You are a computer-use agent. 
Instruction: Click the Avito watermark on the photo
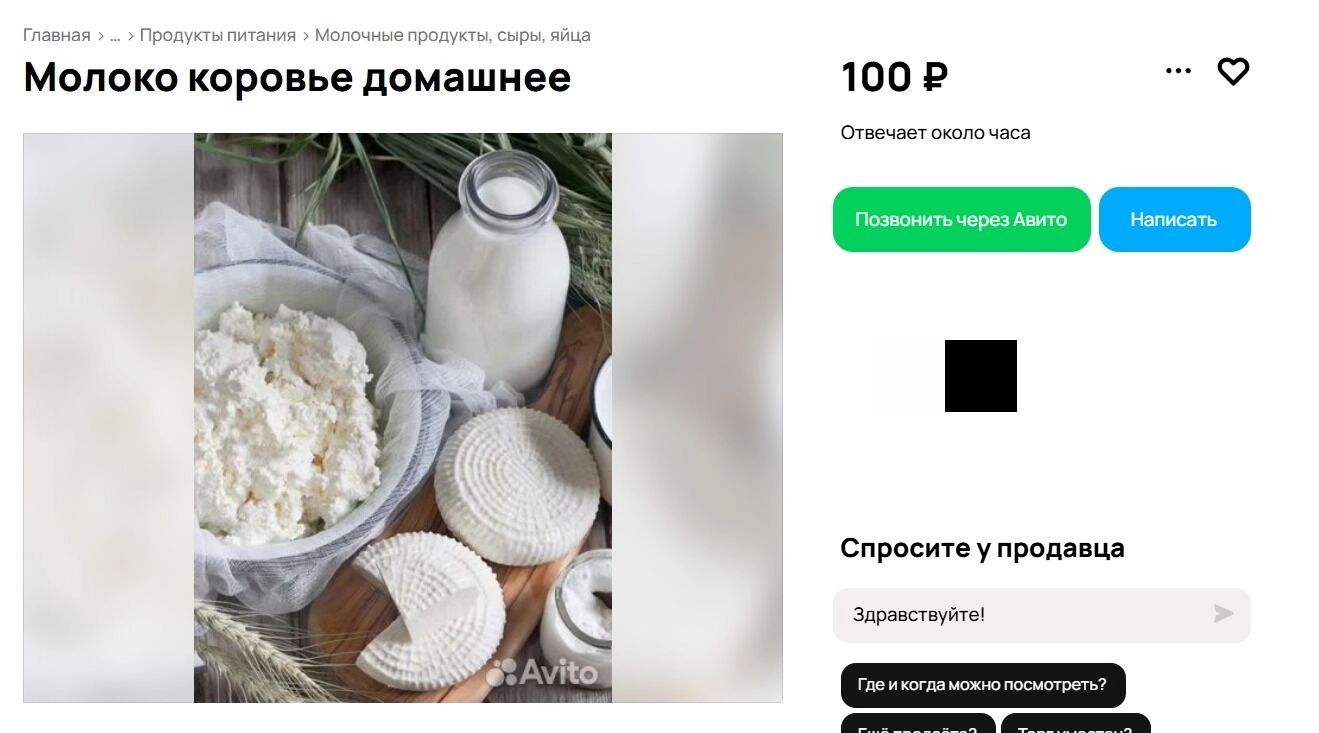pyautogui.click(x=542, y=672)
